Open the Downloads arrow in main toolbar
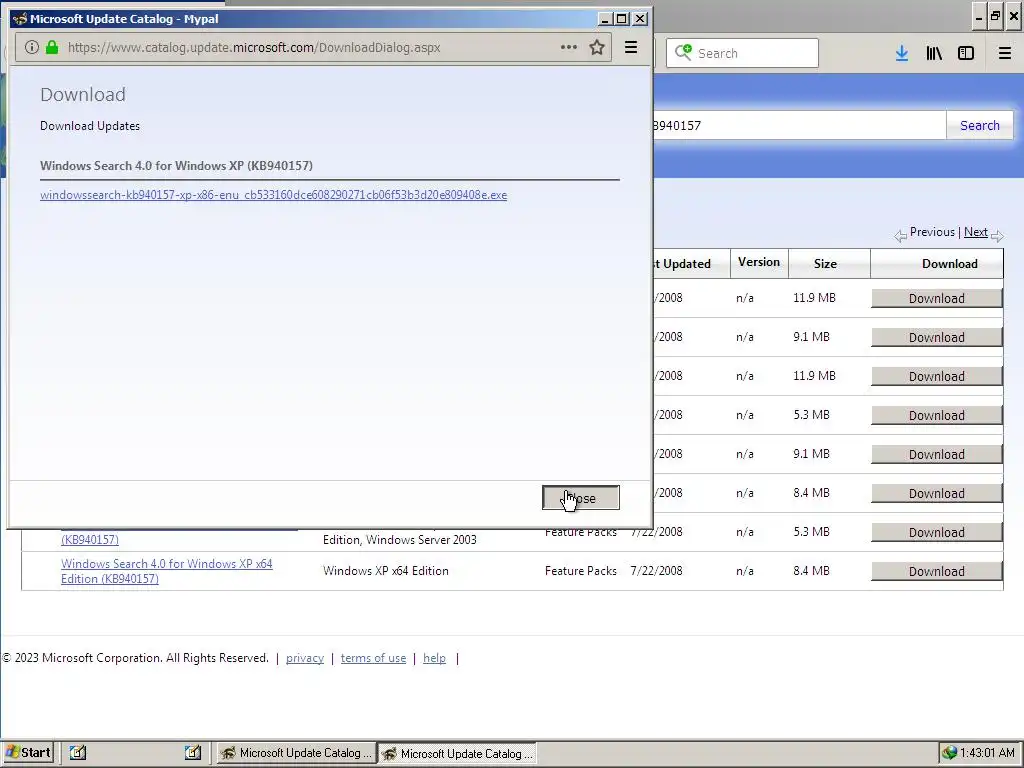This screenshot has height=768, width=1024. (x=901, y=54)
